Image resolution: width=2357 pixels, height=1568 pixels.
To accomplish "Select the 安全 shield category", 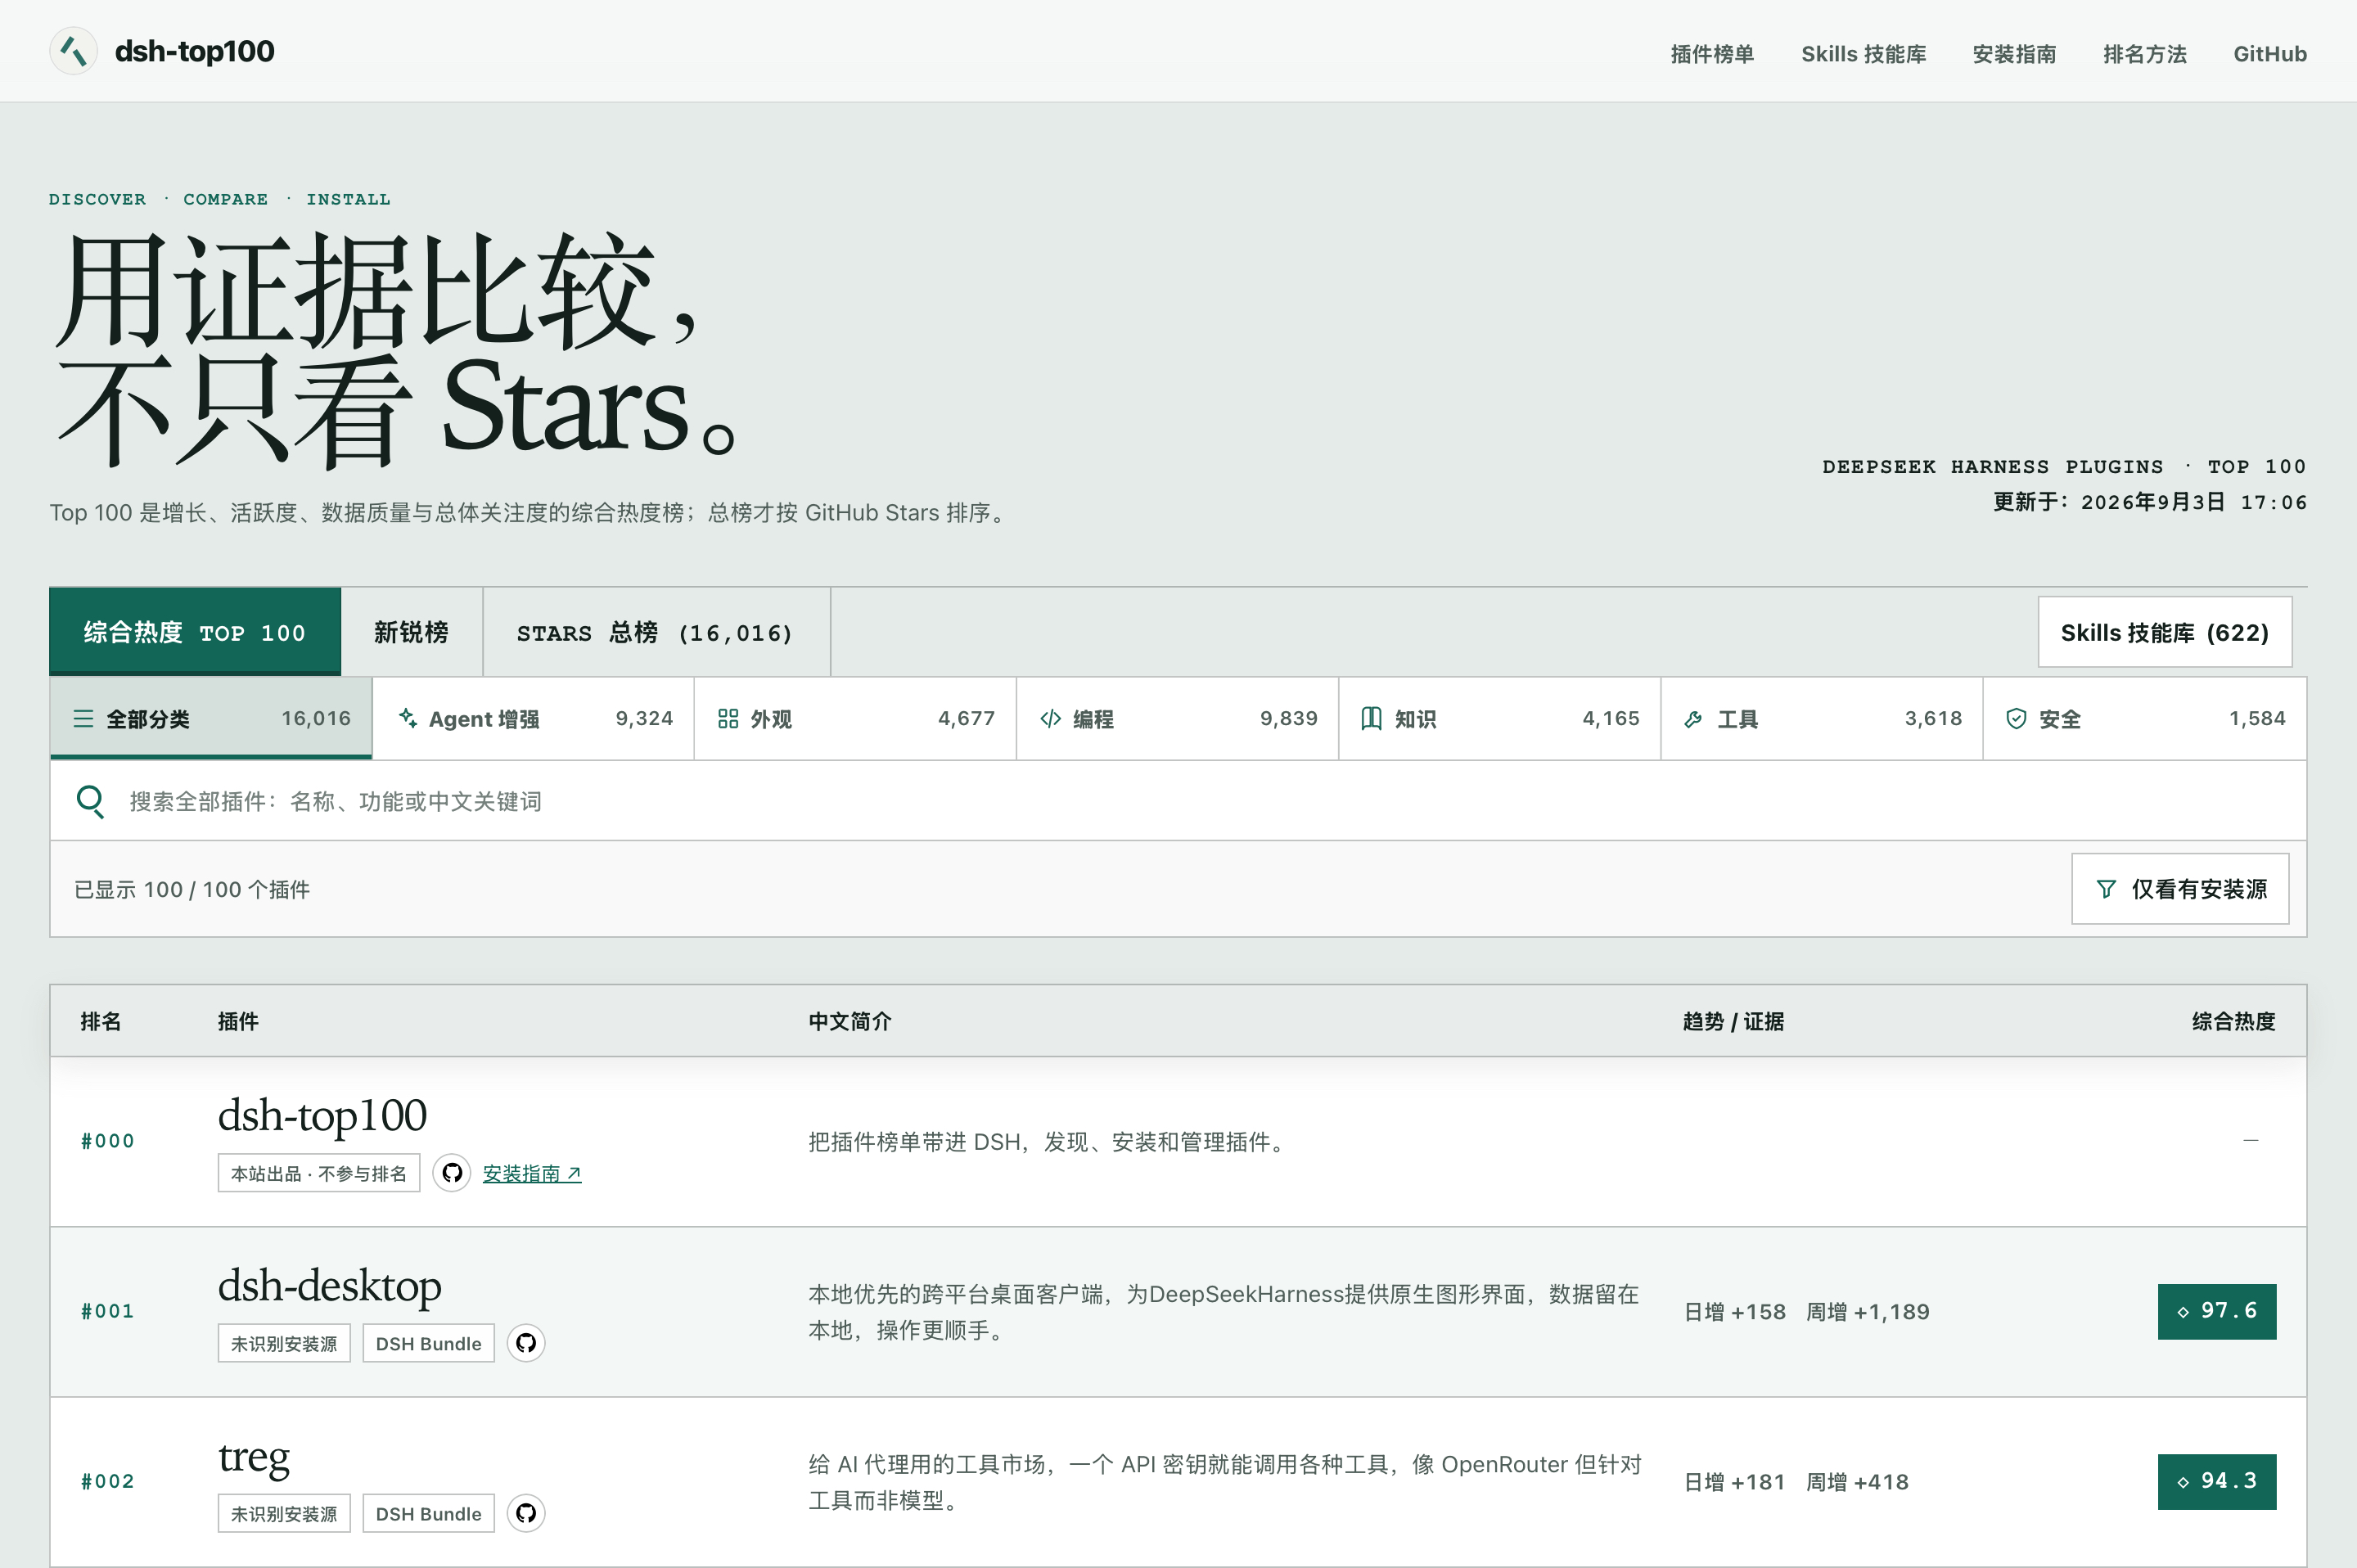I will pos(2144,719).
